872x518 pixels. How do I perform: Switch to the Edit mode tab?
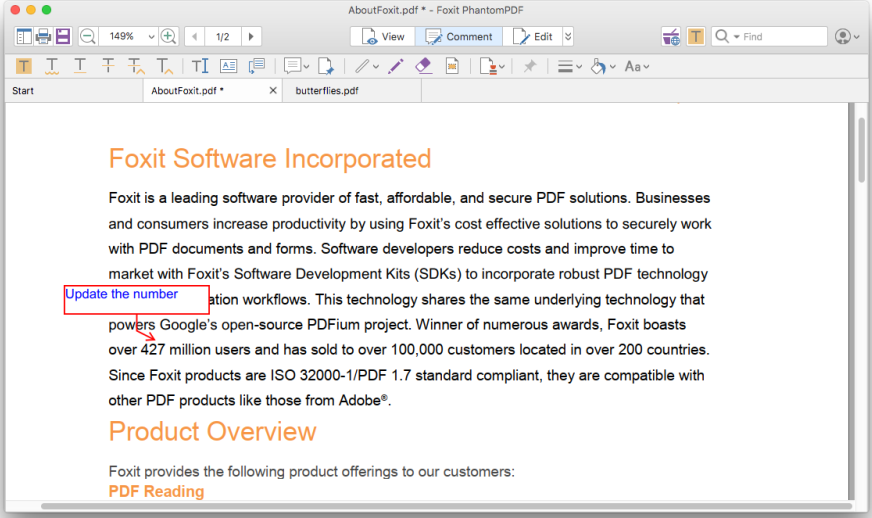532,37
